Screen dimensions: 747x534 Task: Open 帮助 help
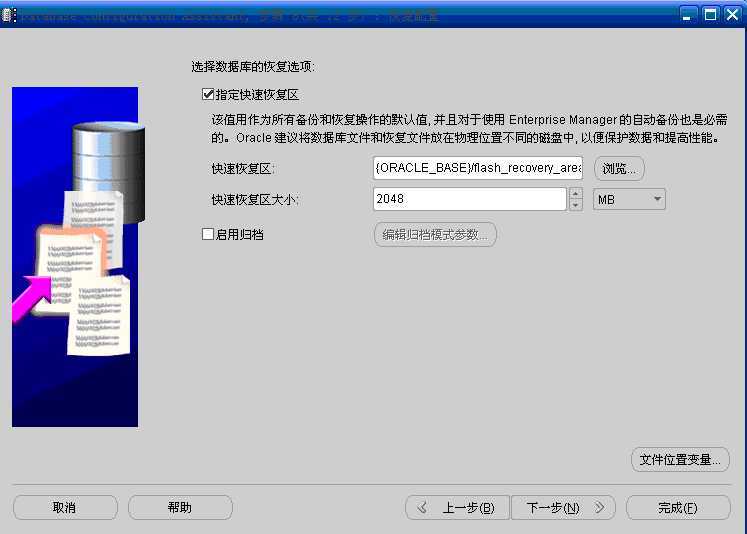click(180, 507)
